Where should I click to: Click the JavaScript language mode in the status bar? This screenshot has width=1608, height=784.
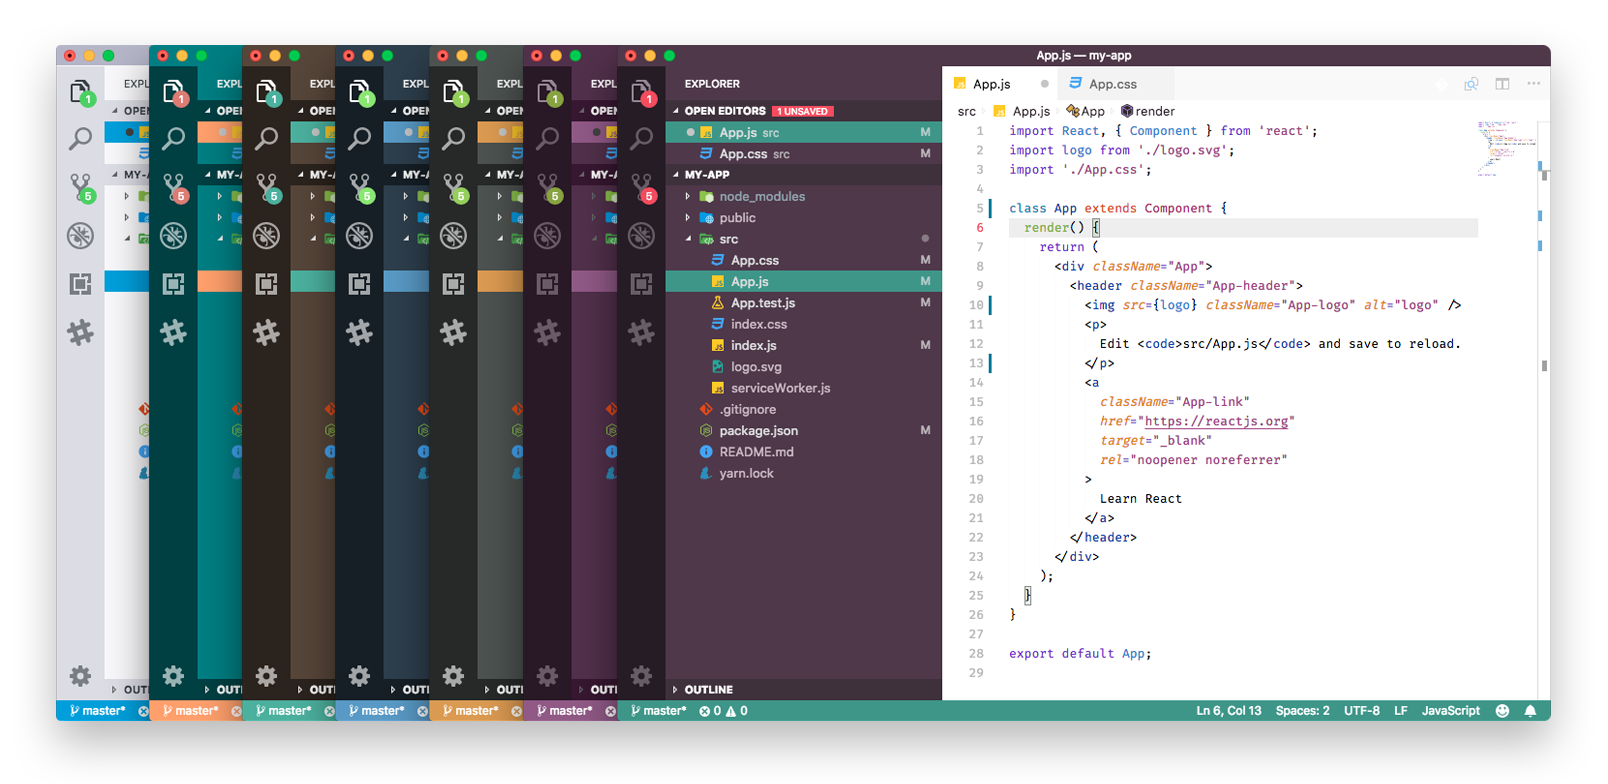[1450, 711]
